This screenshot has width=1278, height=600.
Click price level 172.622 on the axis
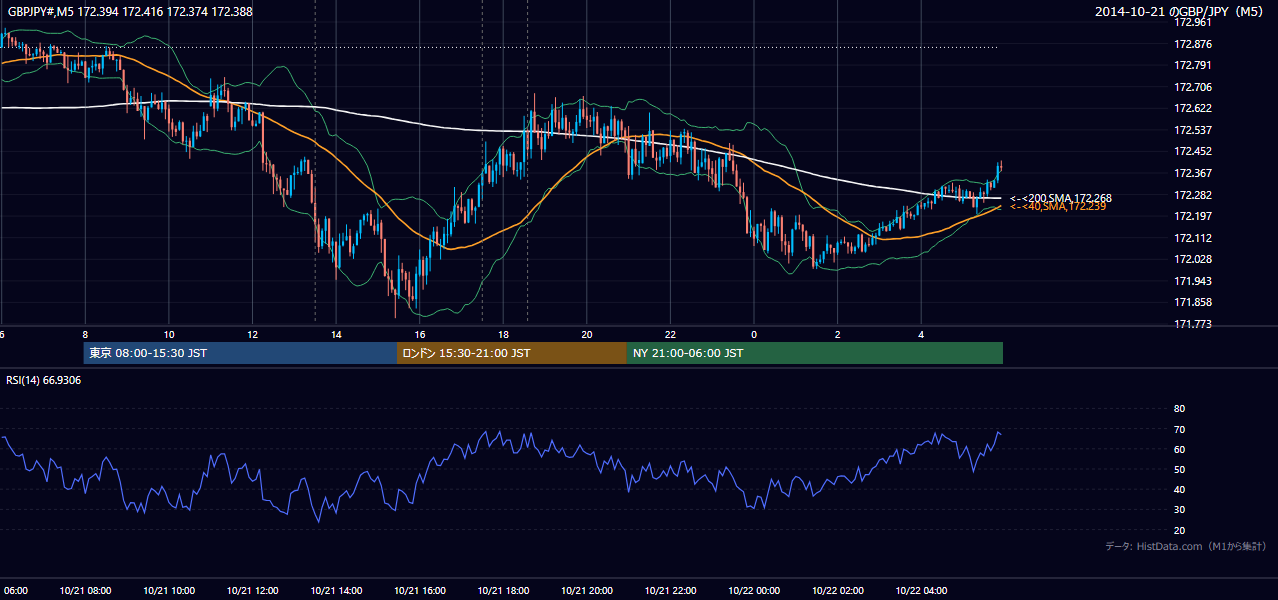1193,108
